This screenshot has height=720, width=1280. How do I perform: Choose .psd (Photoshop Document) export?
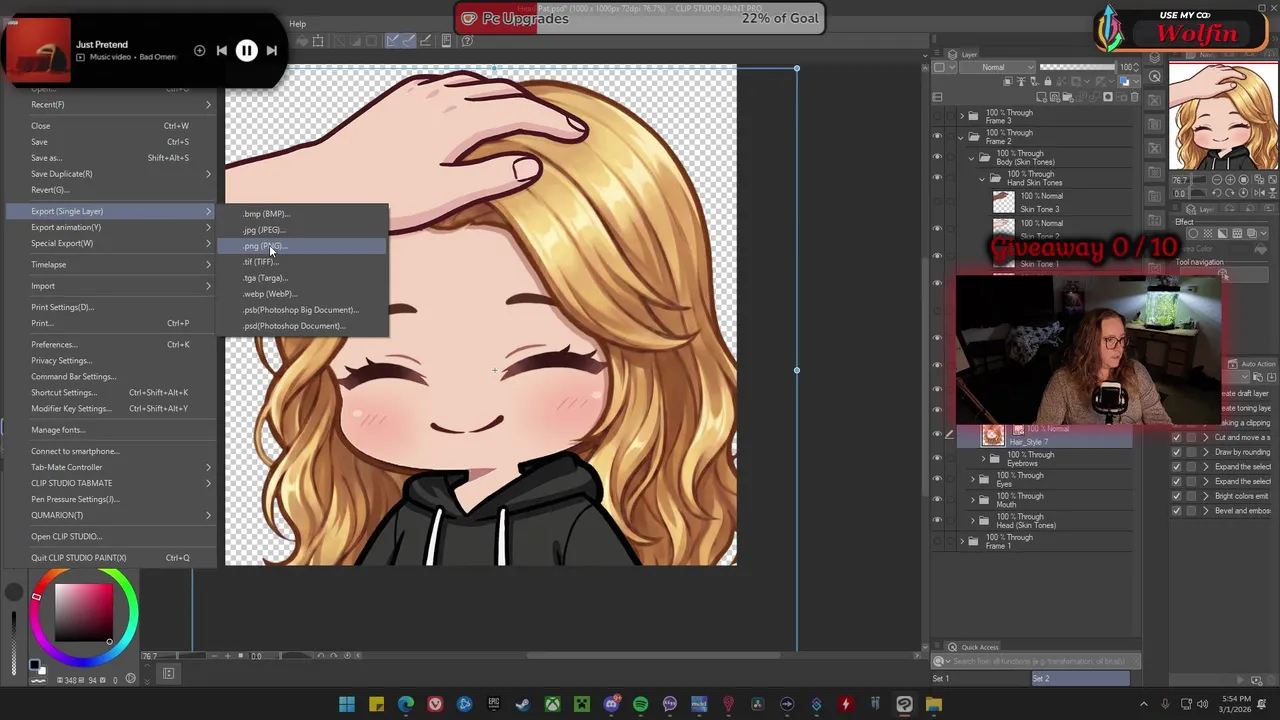[301, 326]
